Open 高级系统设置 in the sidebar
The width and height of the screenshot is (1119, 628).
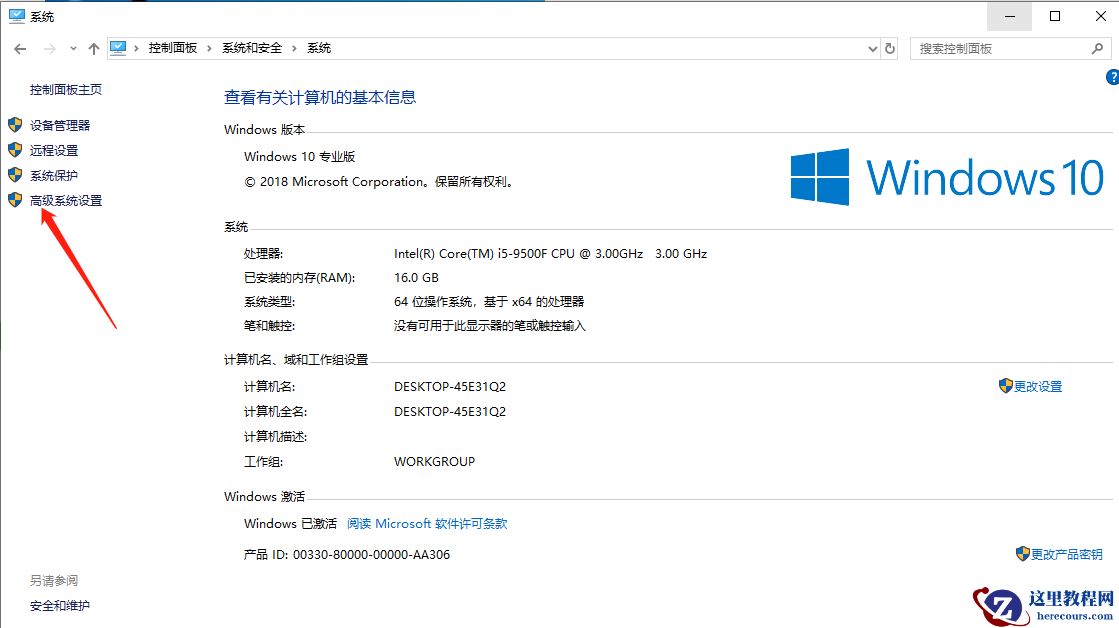click(x=66, y=200)
